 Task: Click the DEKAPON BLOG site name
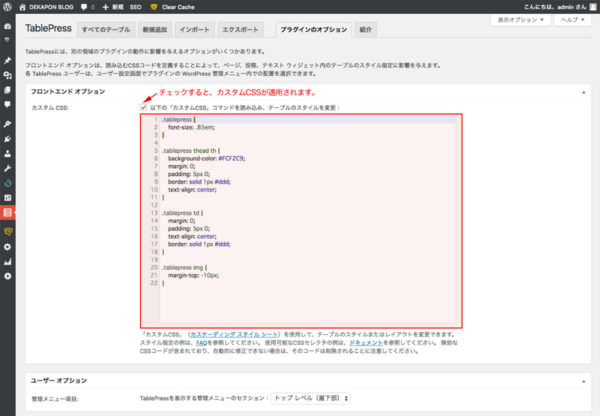tap(51, 7)
